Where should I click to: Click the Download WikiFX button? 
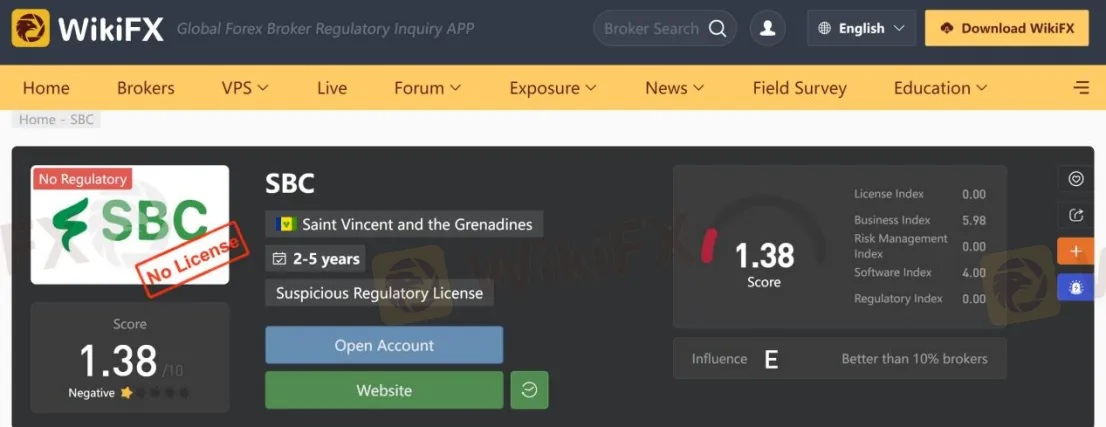pos(1007,28)
